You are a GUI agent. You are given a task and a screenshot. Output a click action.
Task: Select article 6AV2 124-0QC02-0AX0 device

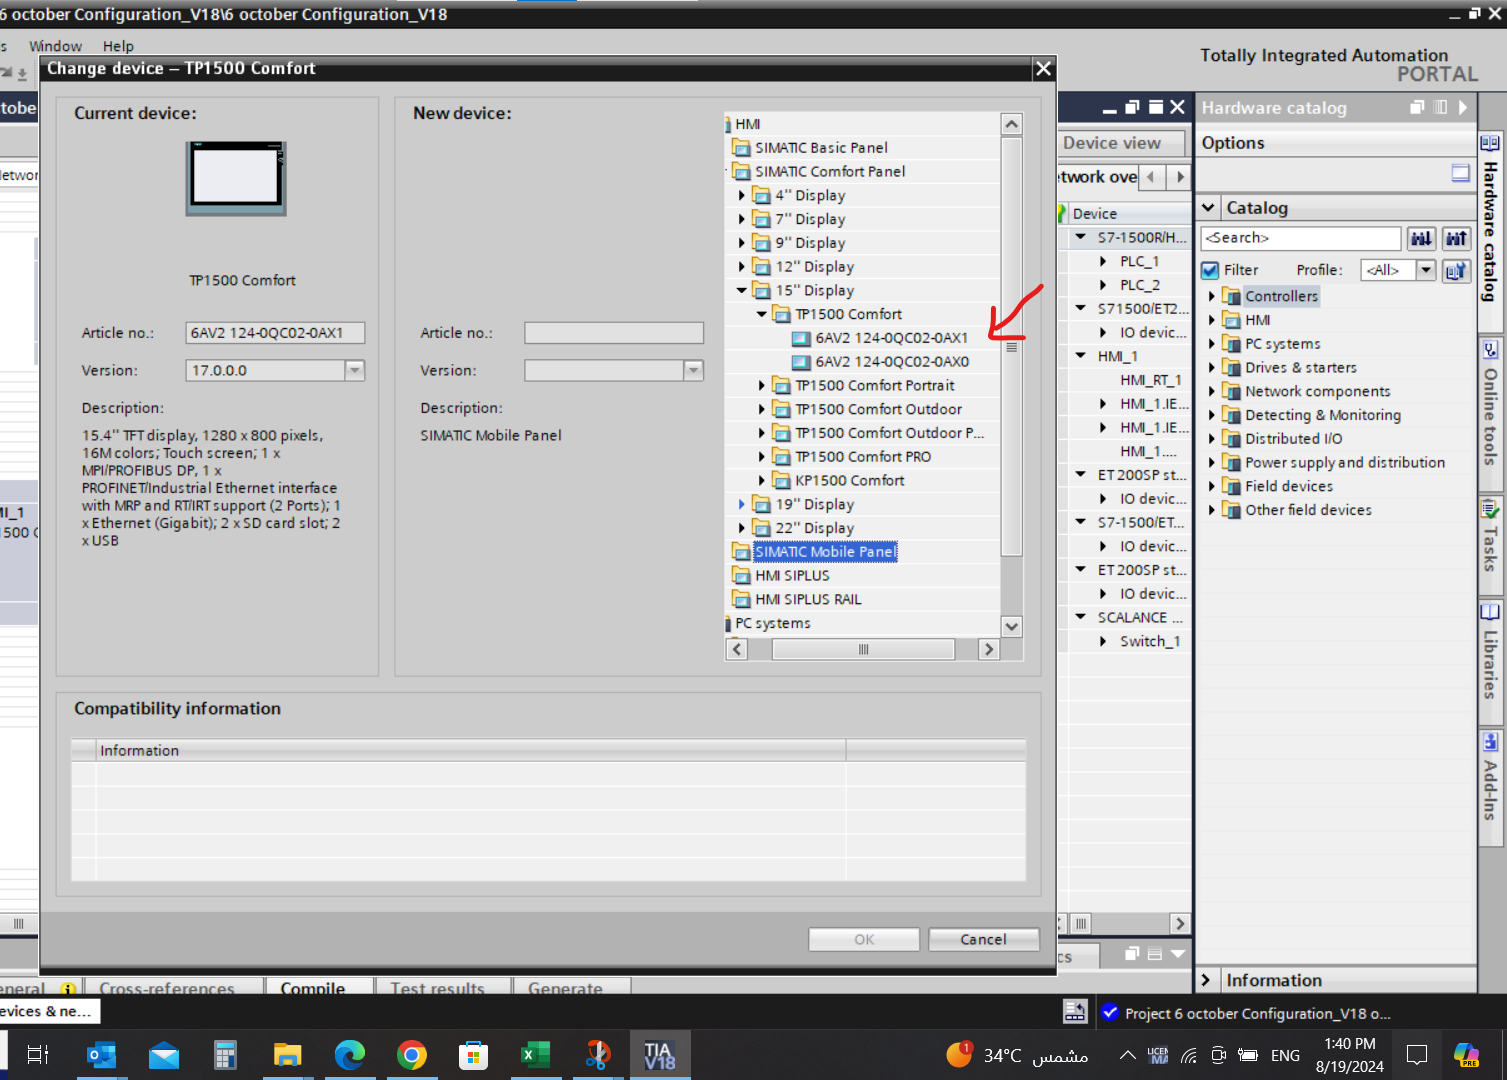[x=890, y=362]
